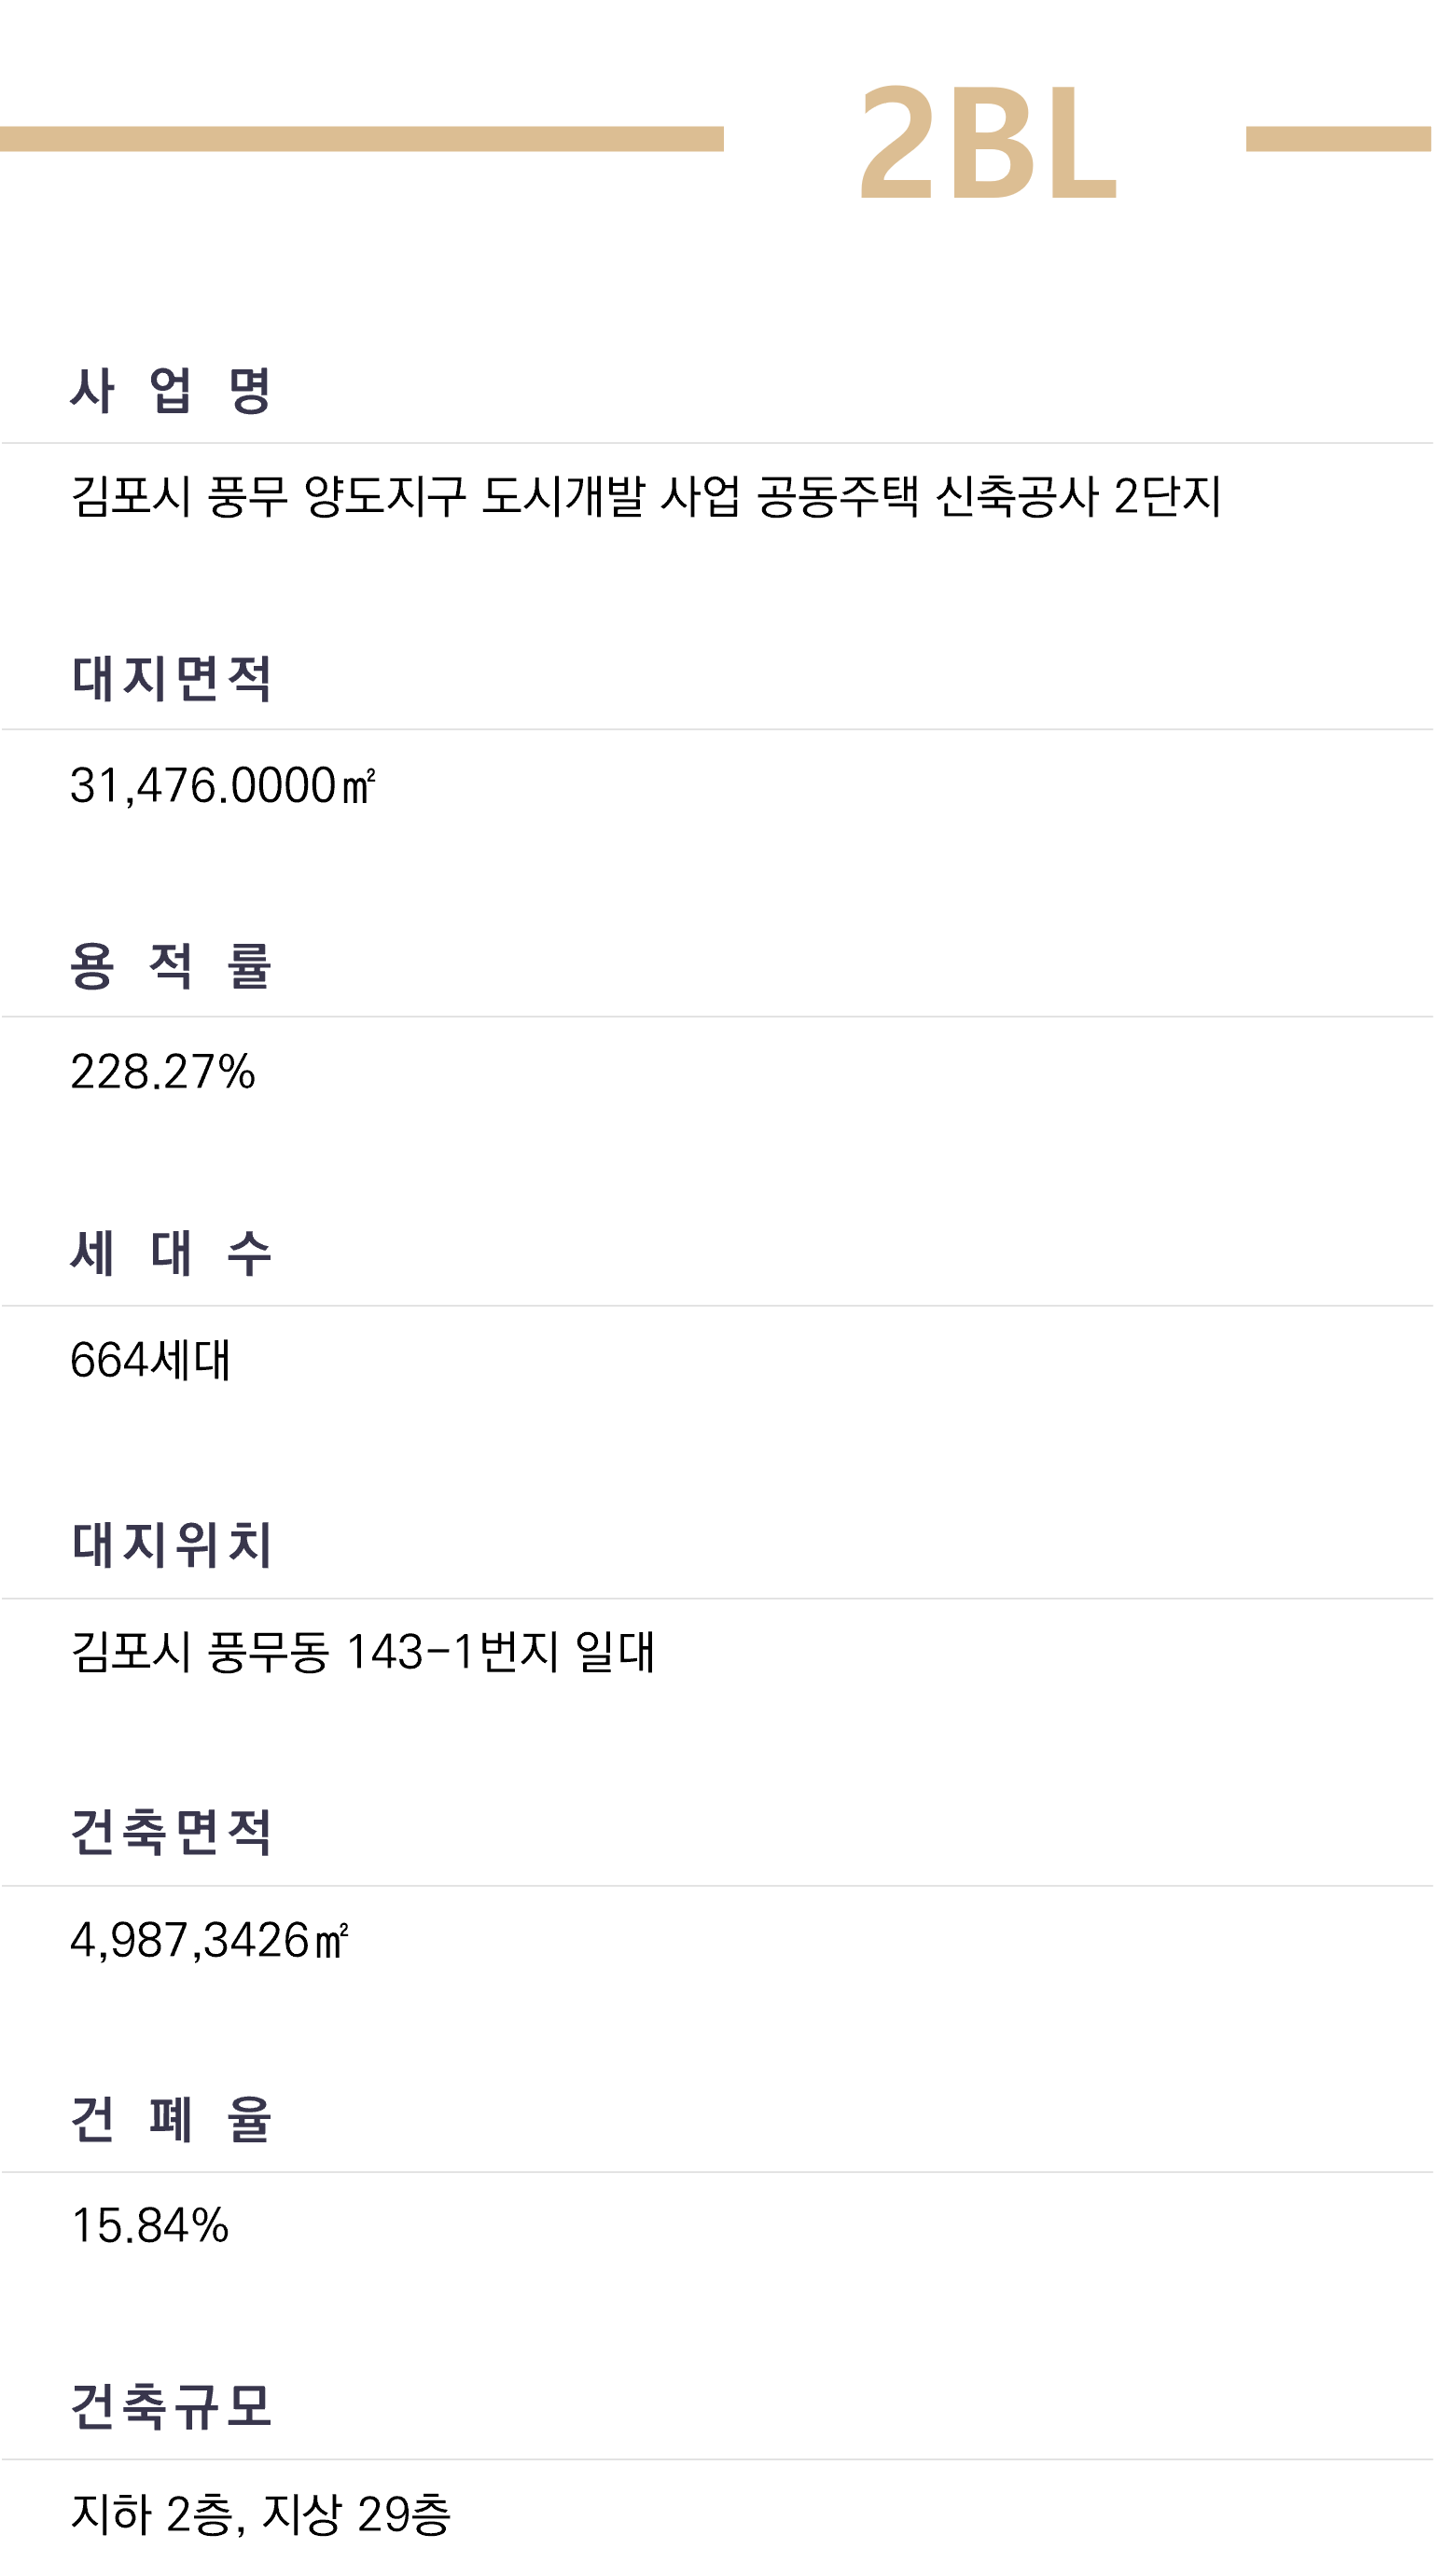This screenshot has height=2576, width=1445.
Task: Select the 건폐율 heading
Action: 171,2119
